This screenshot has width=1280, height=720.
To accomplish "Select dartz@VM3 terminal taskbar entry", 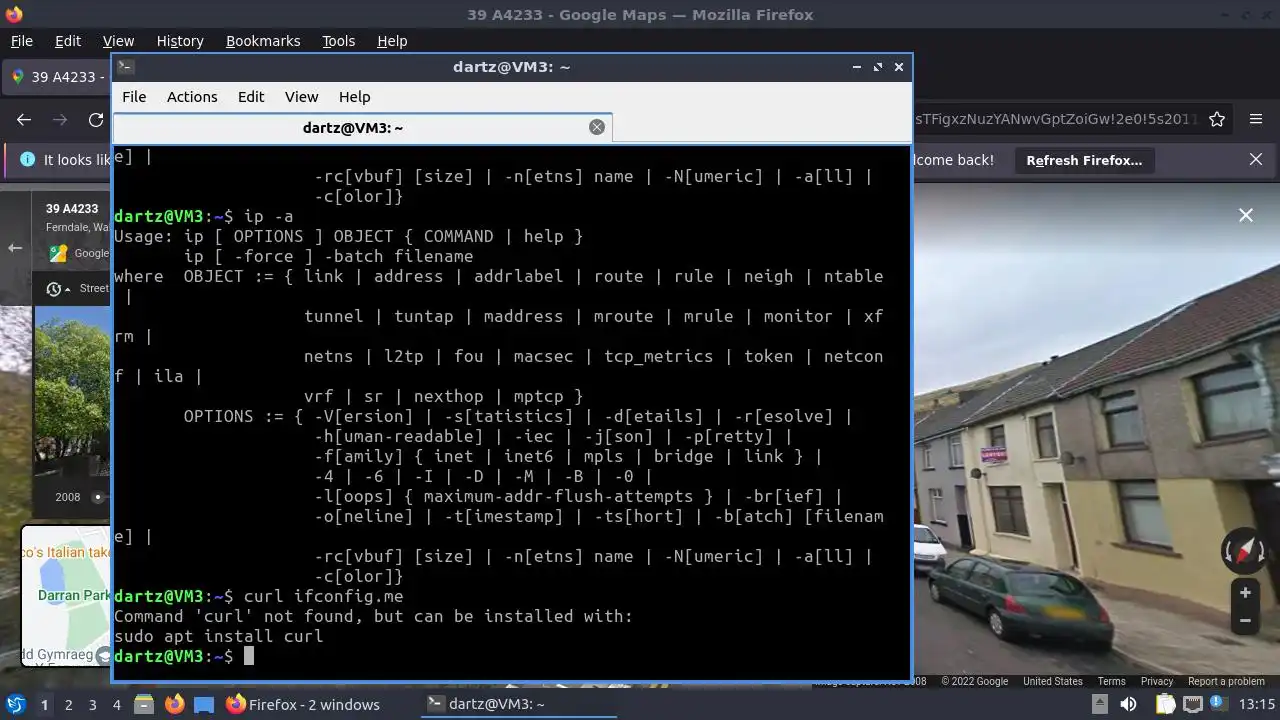I will [516, 705].
